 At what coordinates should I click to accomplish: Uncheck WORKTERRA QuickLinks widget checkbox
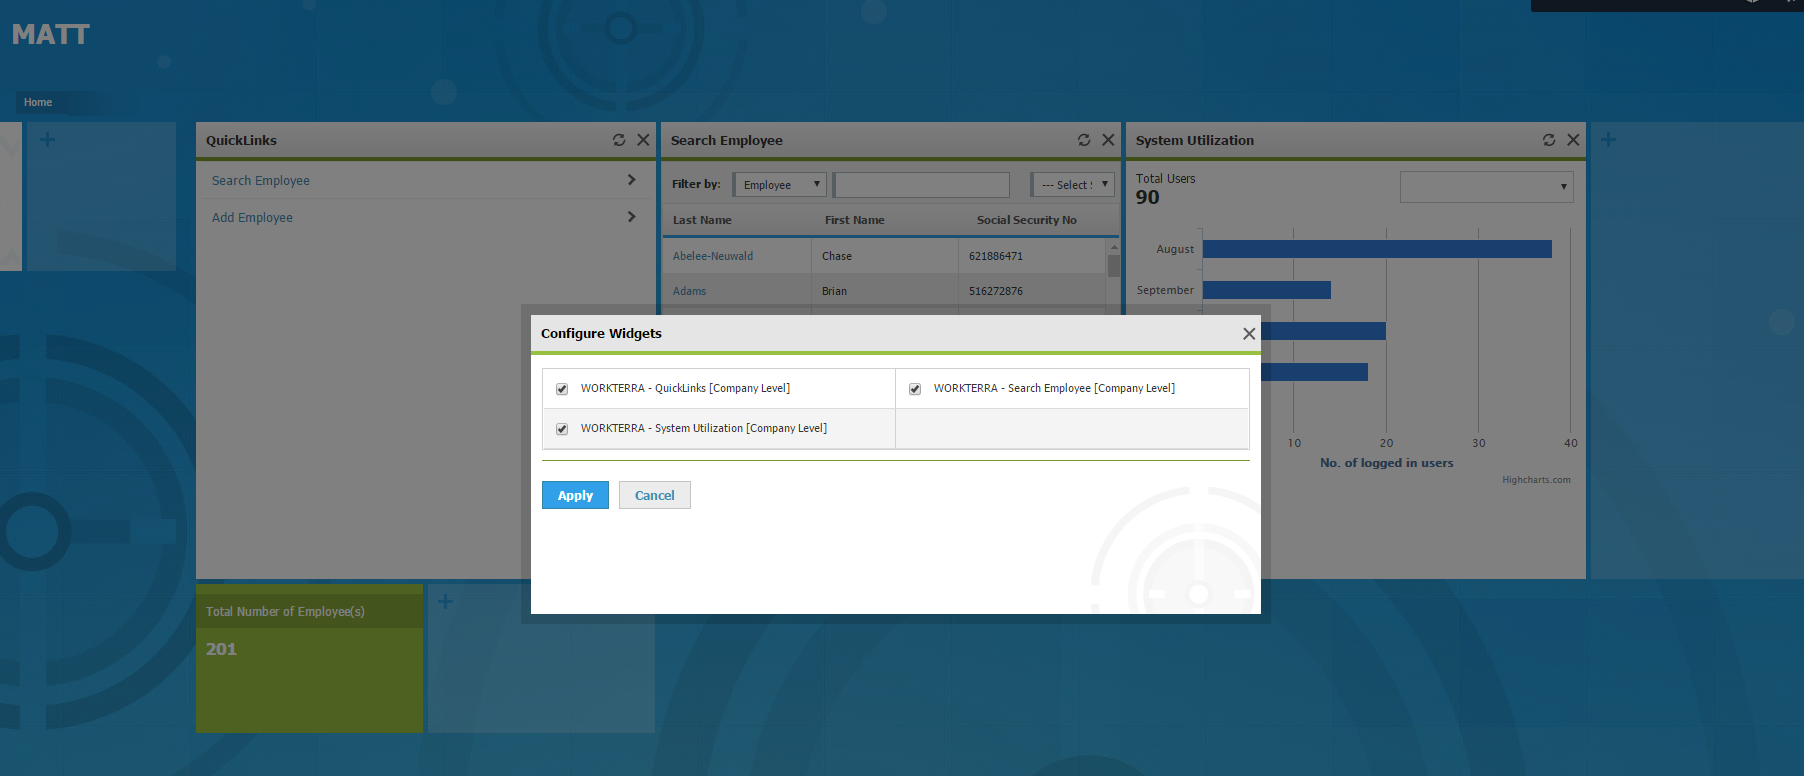(562, 389)
